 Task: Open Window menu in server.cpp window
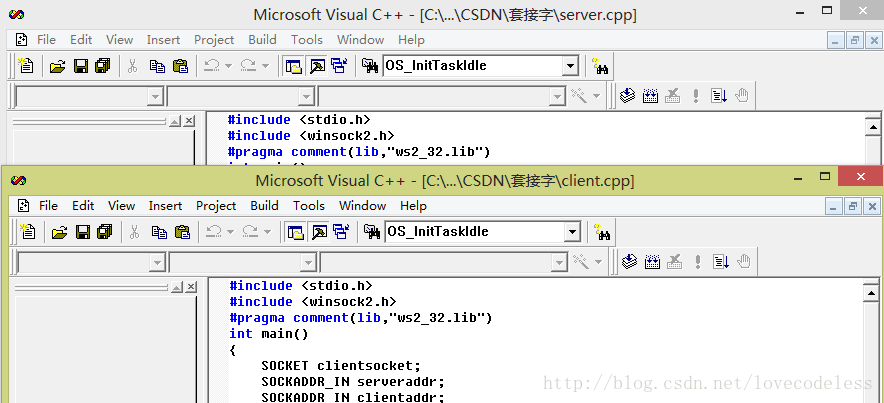click(x=360, y=40)
